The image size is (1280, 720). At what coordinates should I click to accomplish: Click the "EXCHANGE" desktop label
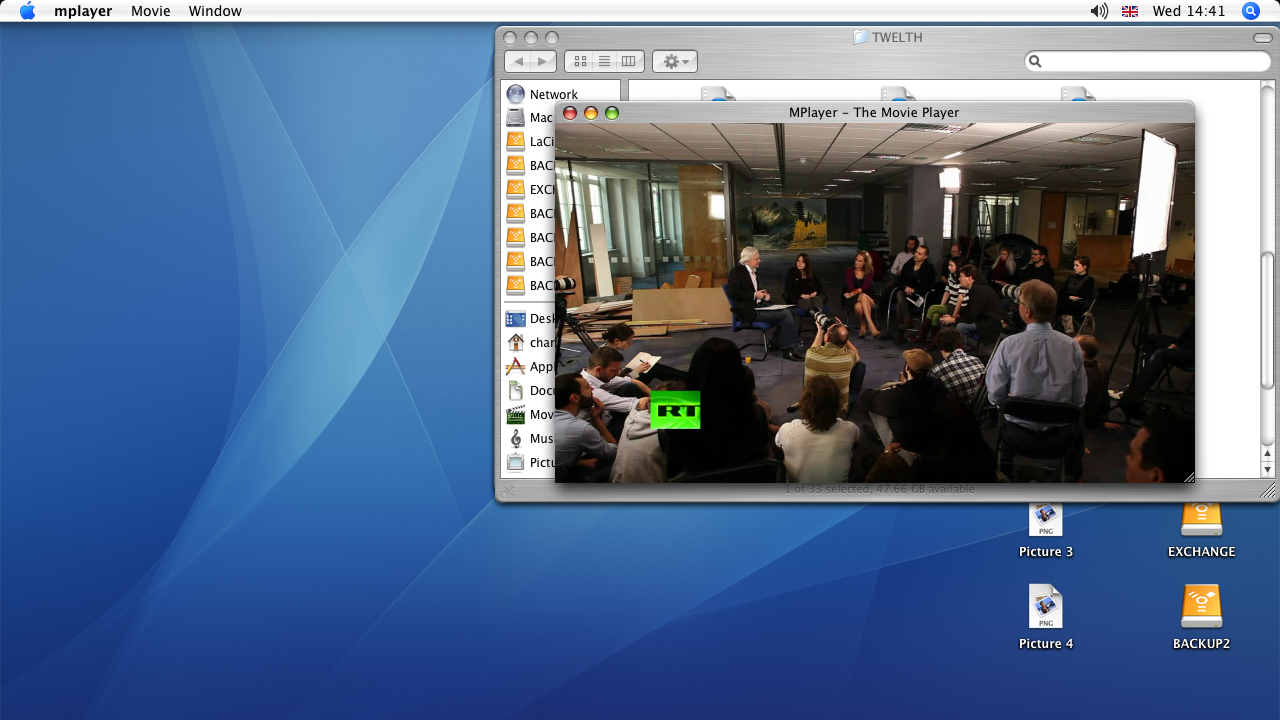(1202, 552)
